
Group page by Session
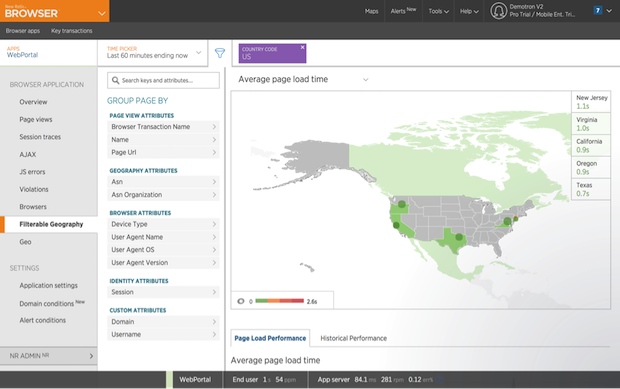(163, 292)
